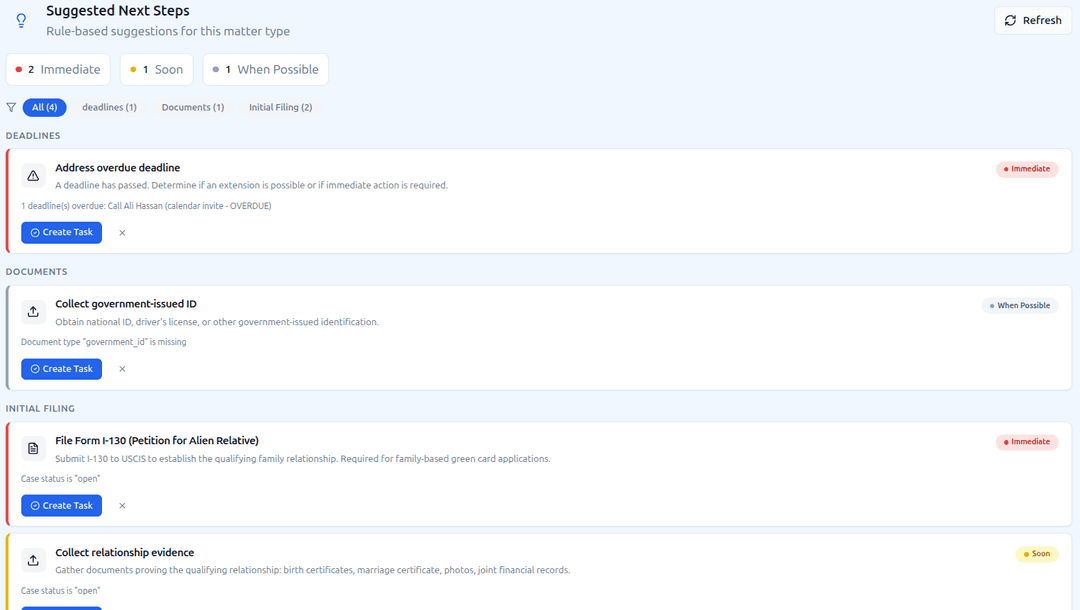The width and height of the screenshot is (1080, 610).
Task: Click upload icon on Collect relationship evidence
Action: coord(33,560)
